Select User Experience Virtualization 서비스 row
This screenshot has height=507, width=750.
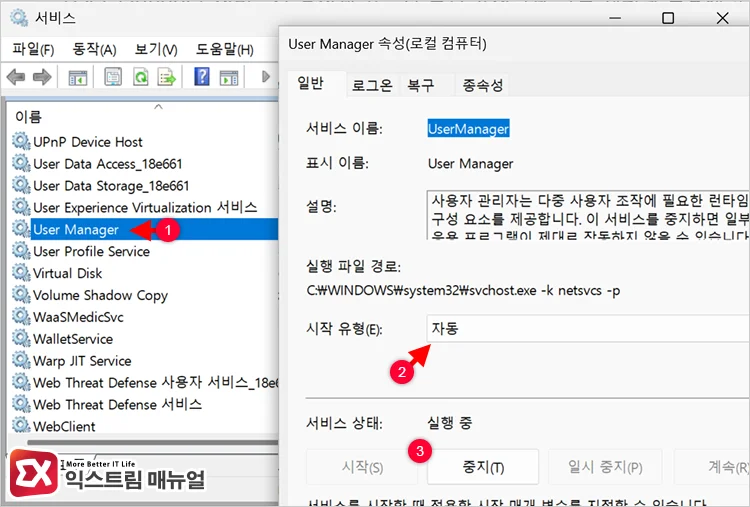[145, 207]
